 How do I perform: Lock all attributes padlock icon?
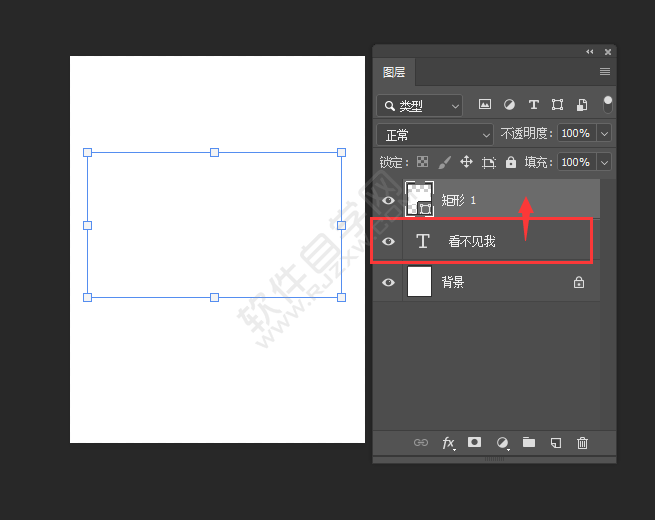[x=510, y=162]
